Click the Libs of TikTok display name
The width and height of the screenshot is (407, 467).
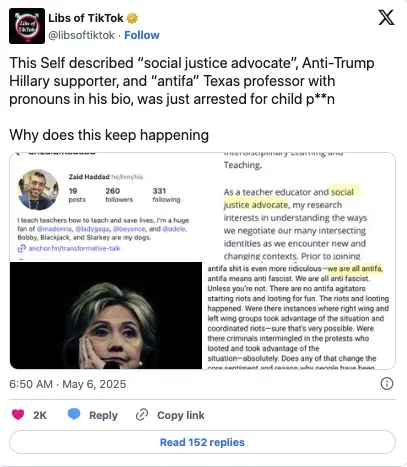tap(86, 18)
